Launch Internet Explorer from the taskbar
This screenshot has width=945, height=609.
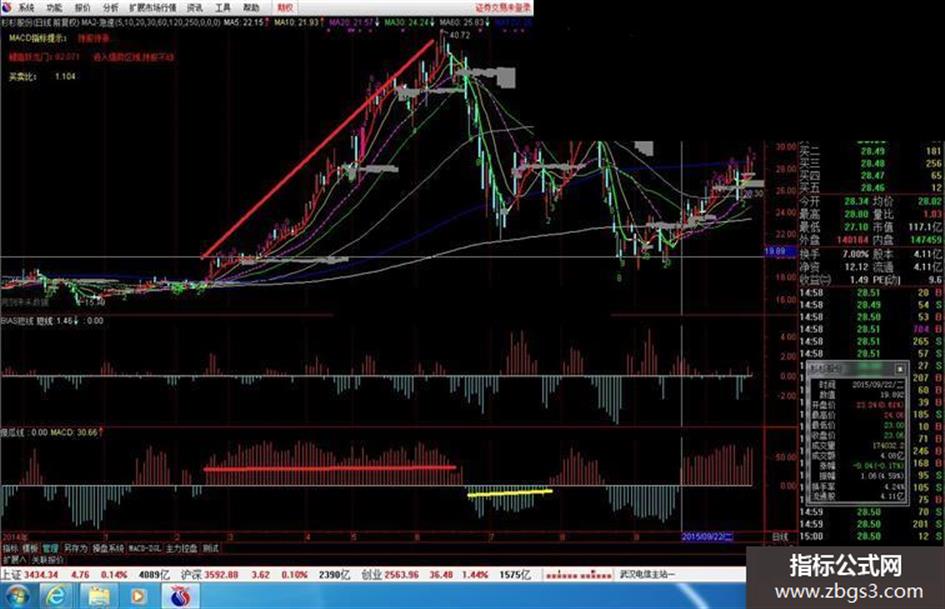(56, 596)
